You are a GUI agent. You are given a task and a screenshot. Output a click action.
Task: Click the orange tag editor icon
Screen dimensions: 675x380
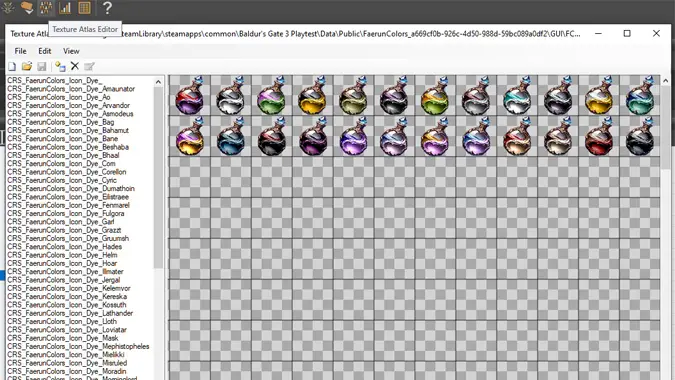pyautogui.click(x=27, y=8)
